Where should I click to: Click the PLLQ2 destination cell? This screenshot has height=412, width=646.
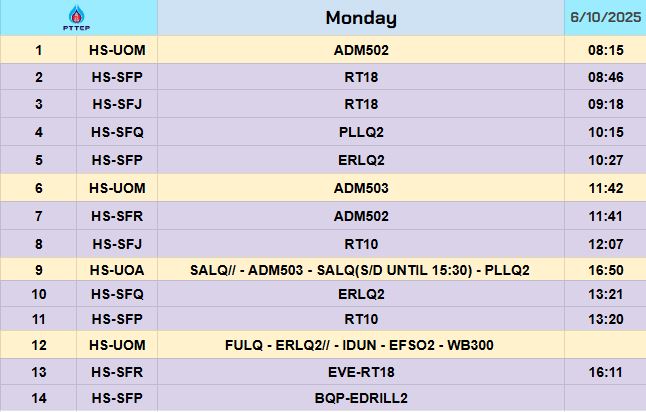(x=360, y=132)
